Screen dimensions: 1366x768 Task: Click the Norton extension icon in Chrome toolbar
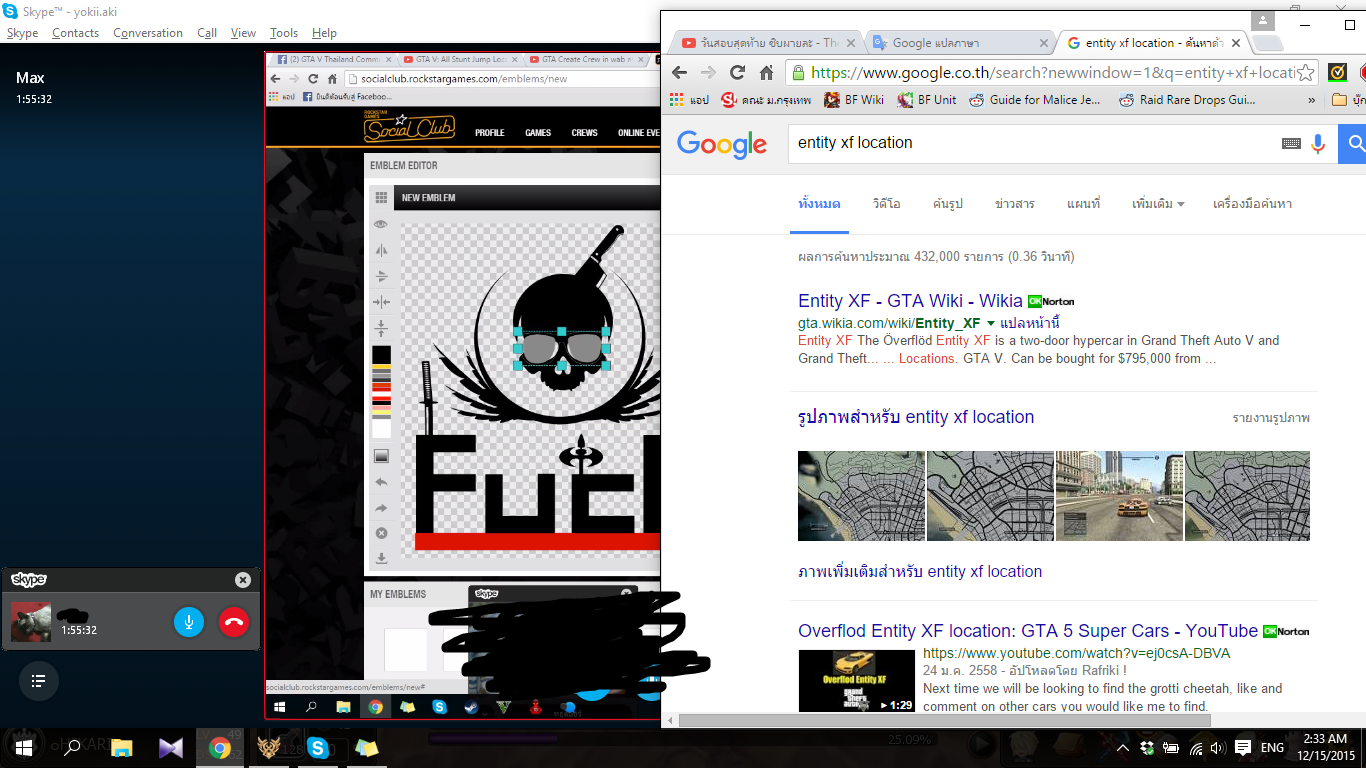click(x=1337, y=72)
